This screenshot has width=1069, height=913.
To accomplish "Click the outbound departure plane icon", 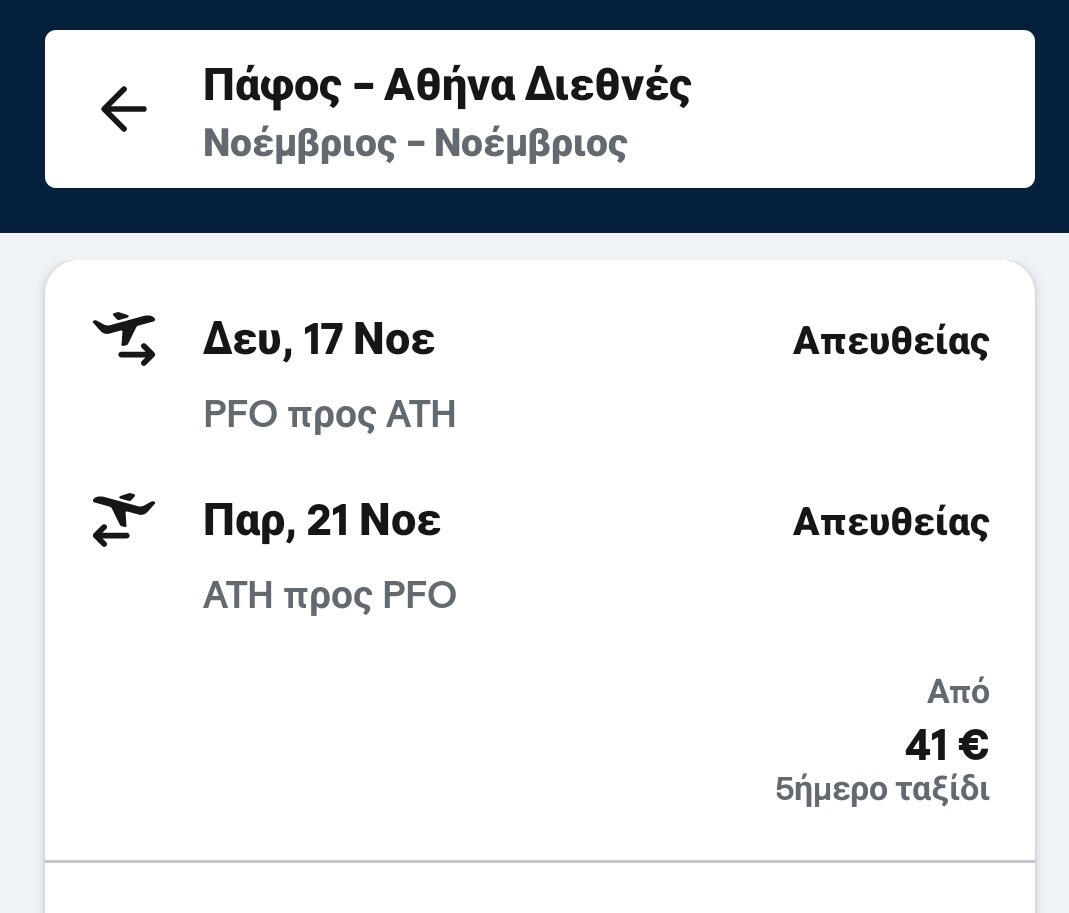I will [124, 338].
